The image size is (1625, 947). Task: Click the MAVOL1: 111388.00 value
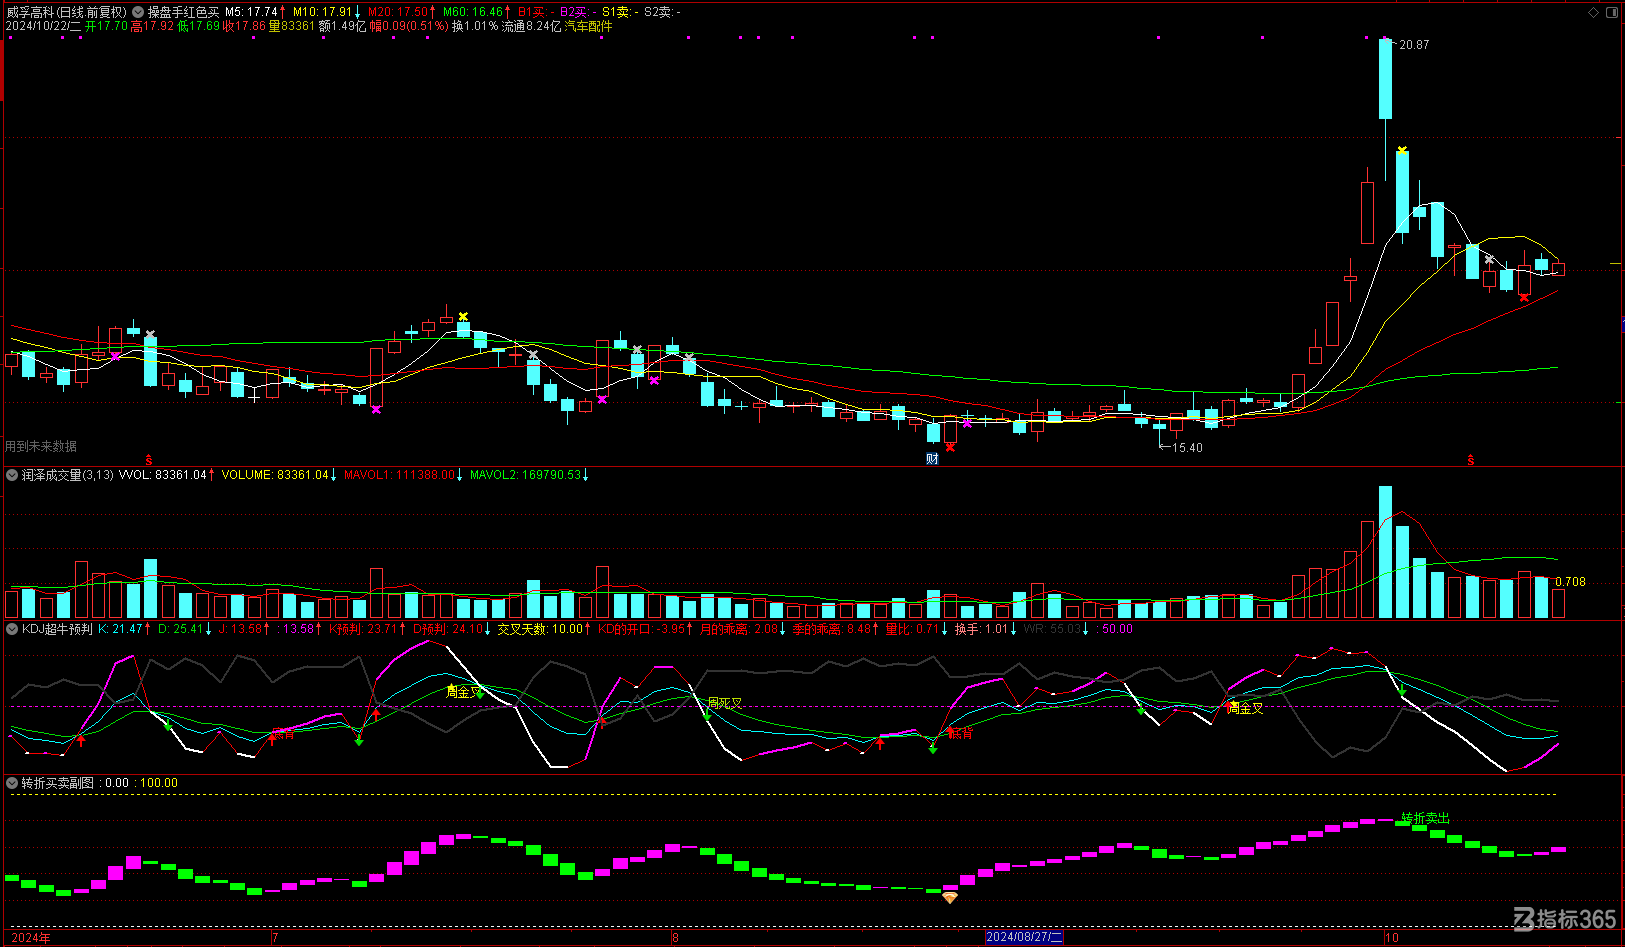399,475
